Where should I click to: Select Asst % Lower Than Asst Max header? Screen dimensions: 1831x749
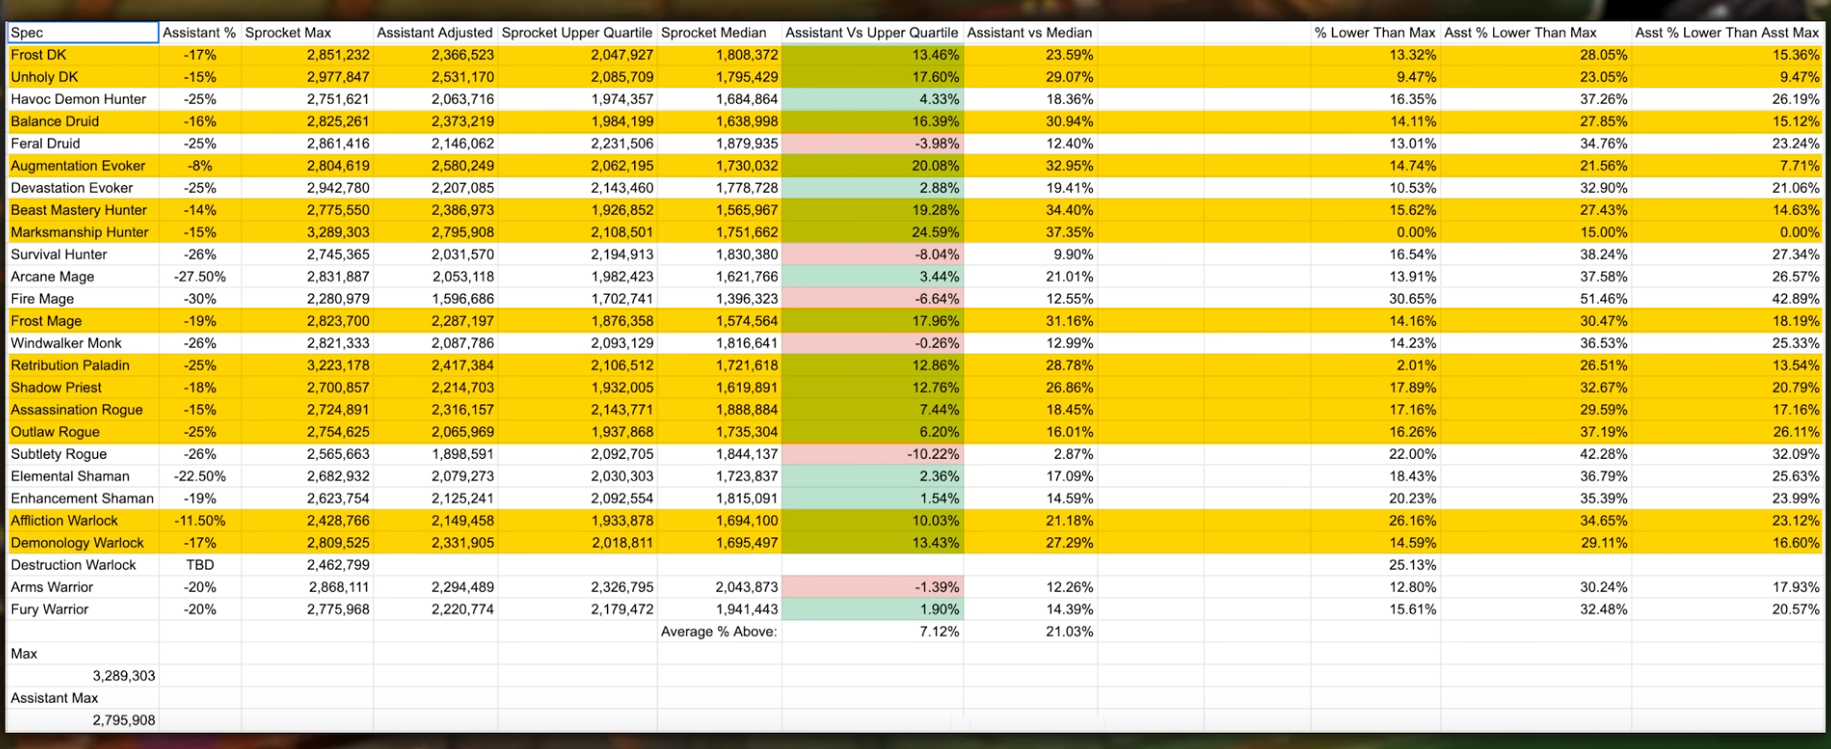coord(1727,32)
